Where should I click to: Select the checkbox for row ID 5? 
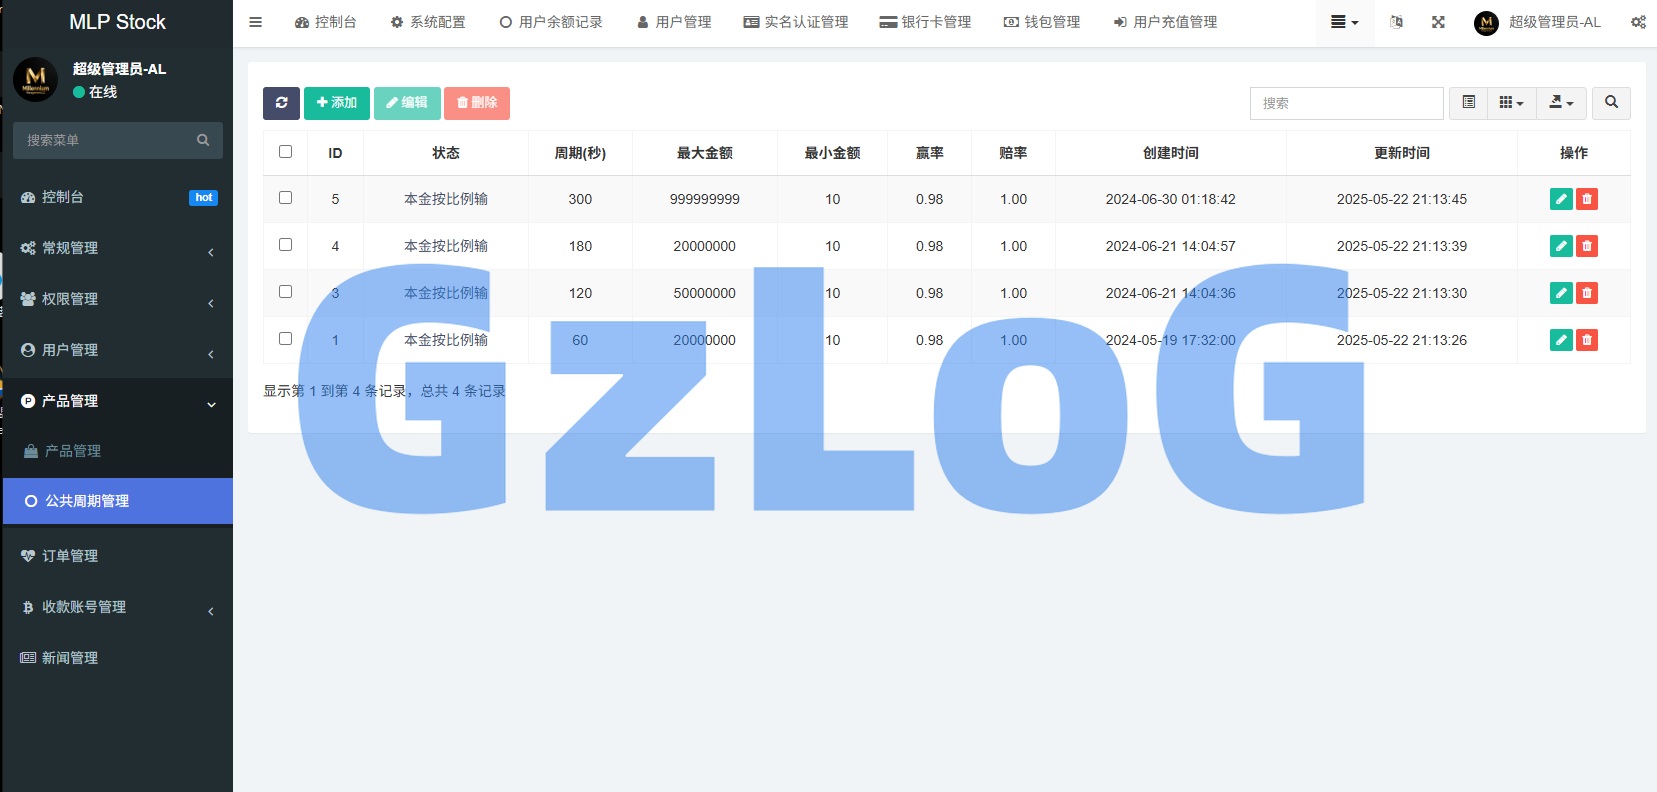click(x=285, y=198)
